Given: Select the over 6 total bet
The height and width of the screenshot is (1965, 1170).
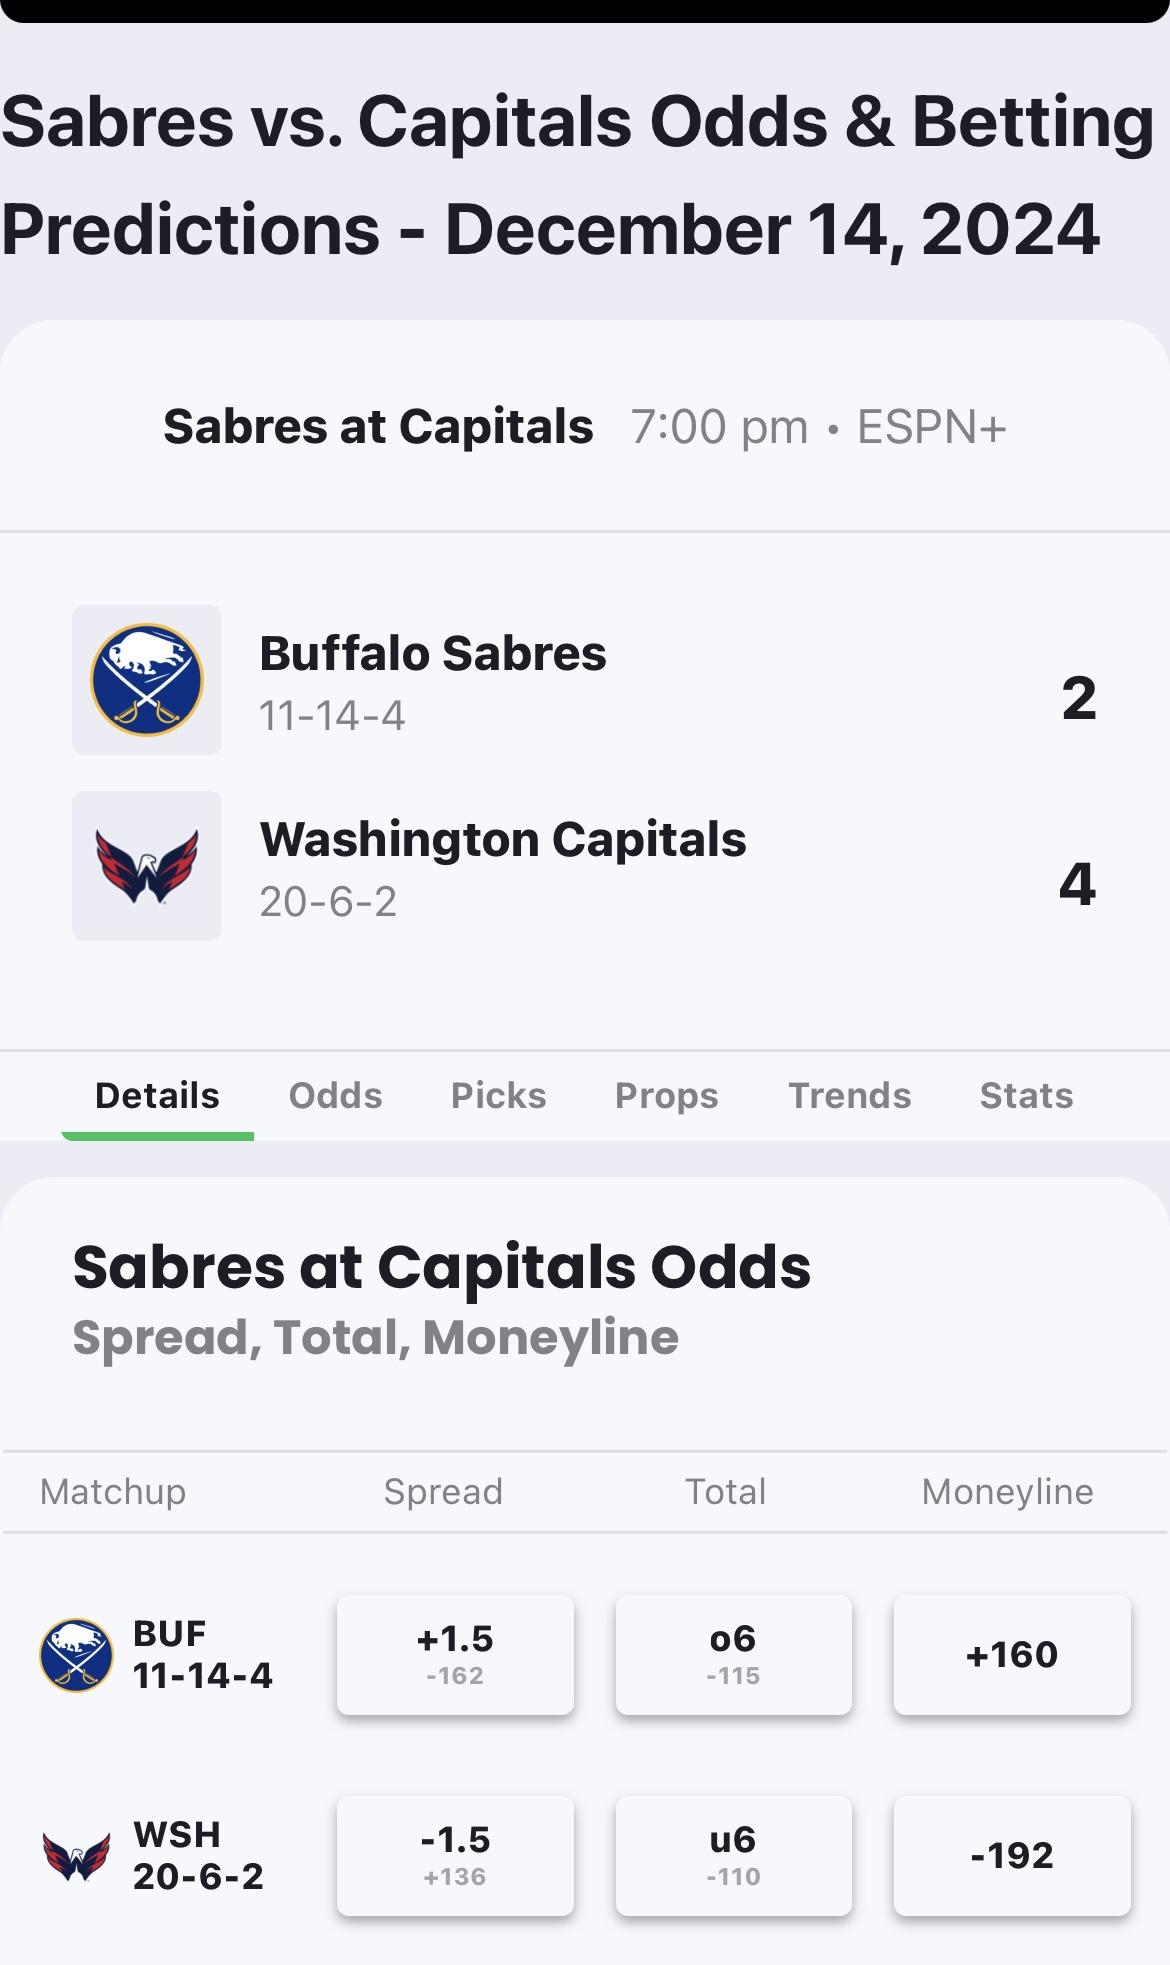Looking at the screenshot, I should (x=733, y=1655).
